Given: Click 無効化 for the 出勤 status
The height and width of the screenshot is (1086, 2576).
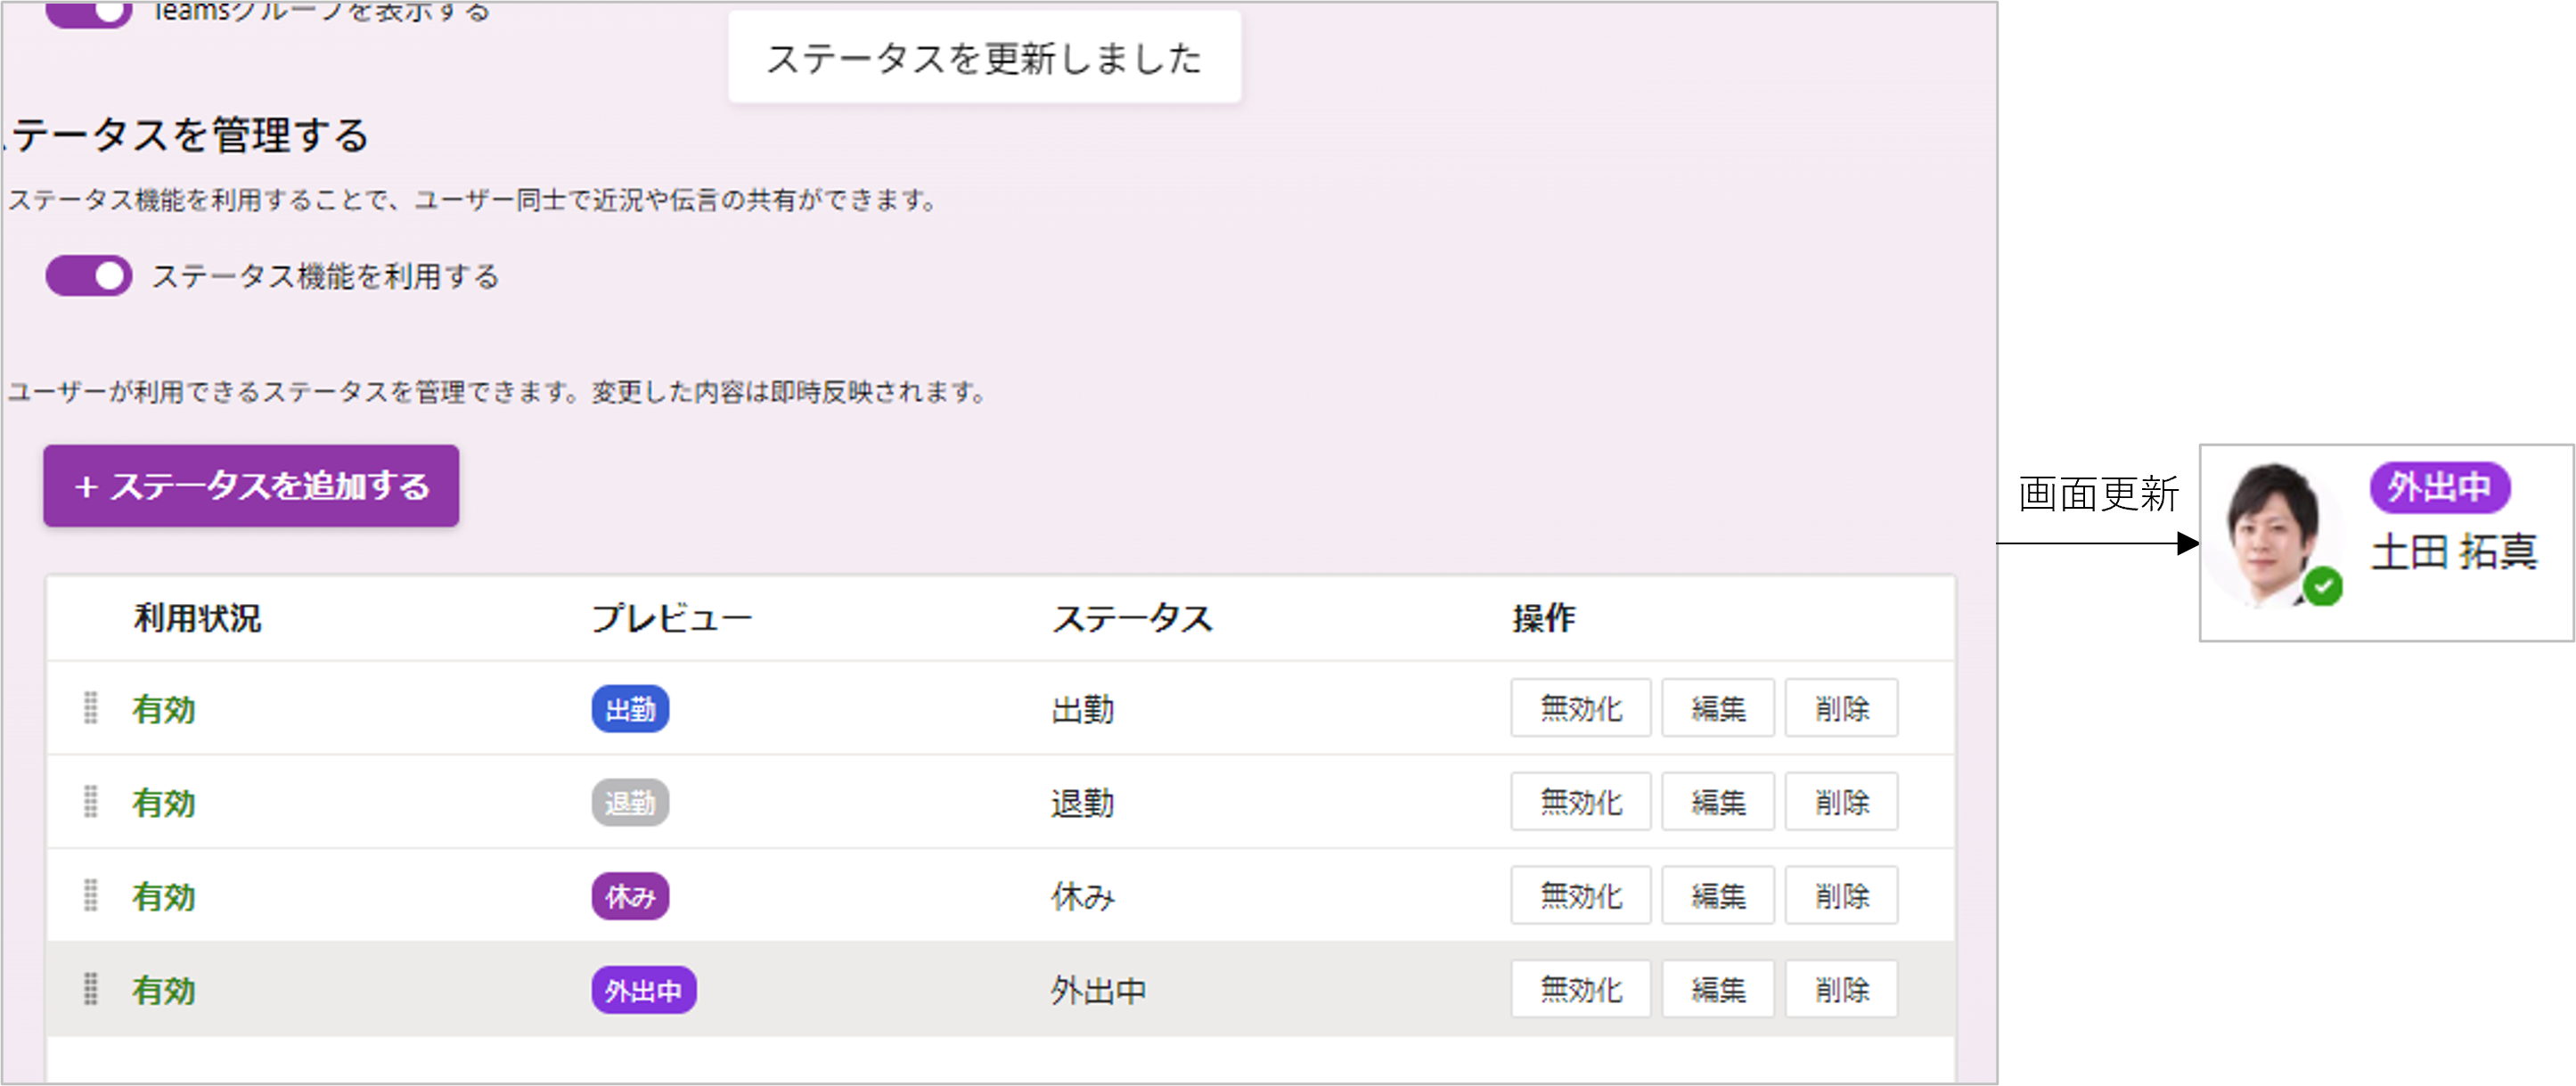Looking at the screenshot, I should coord(1580,708).
